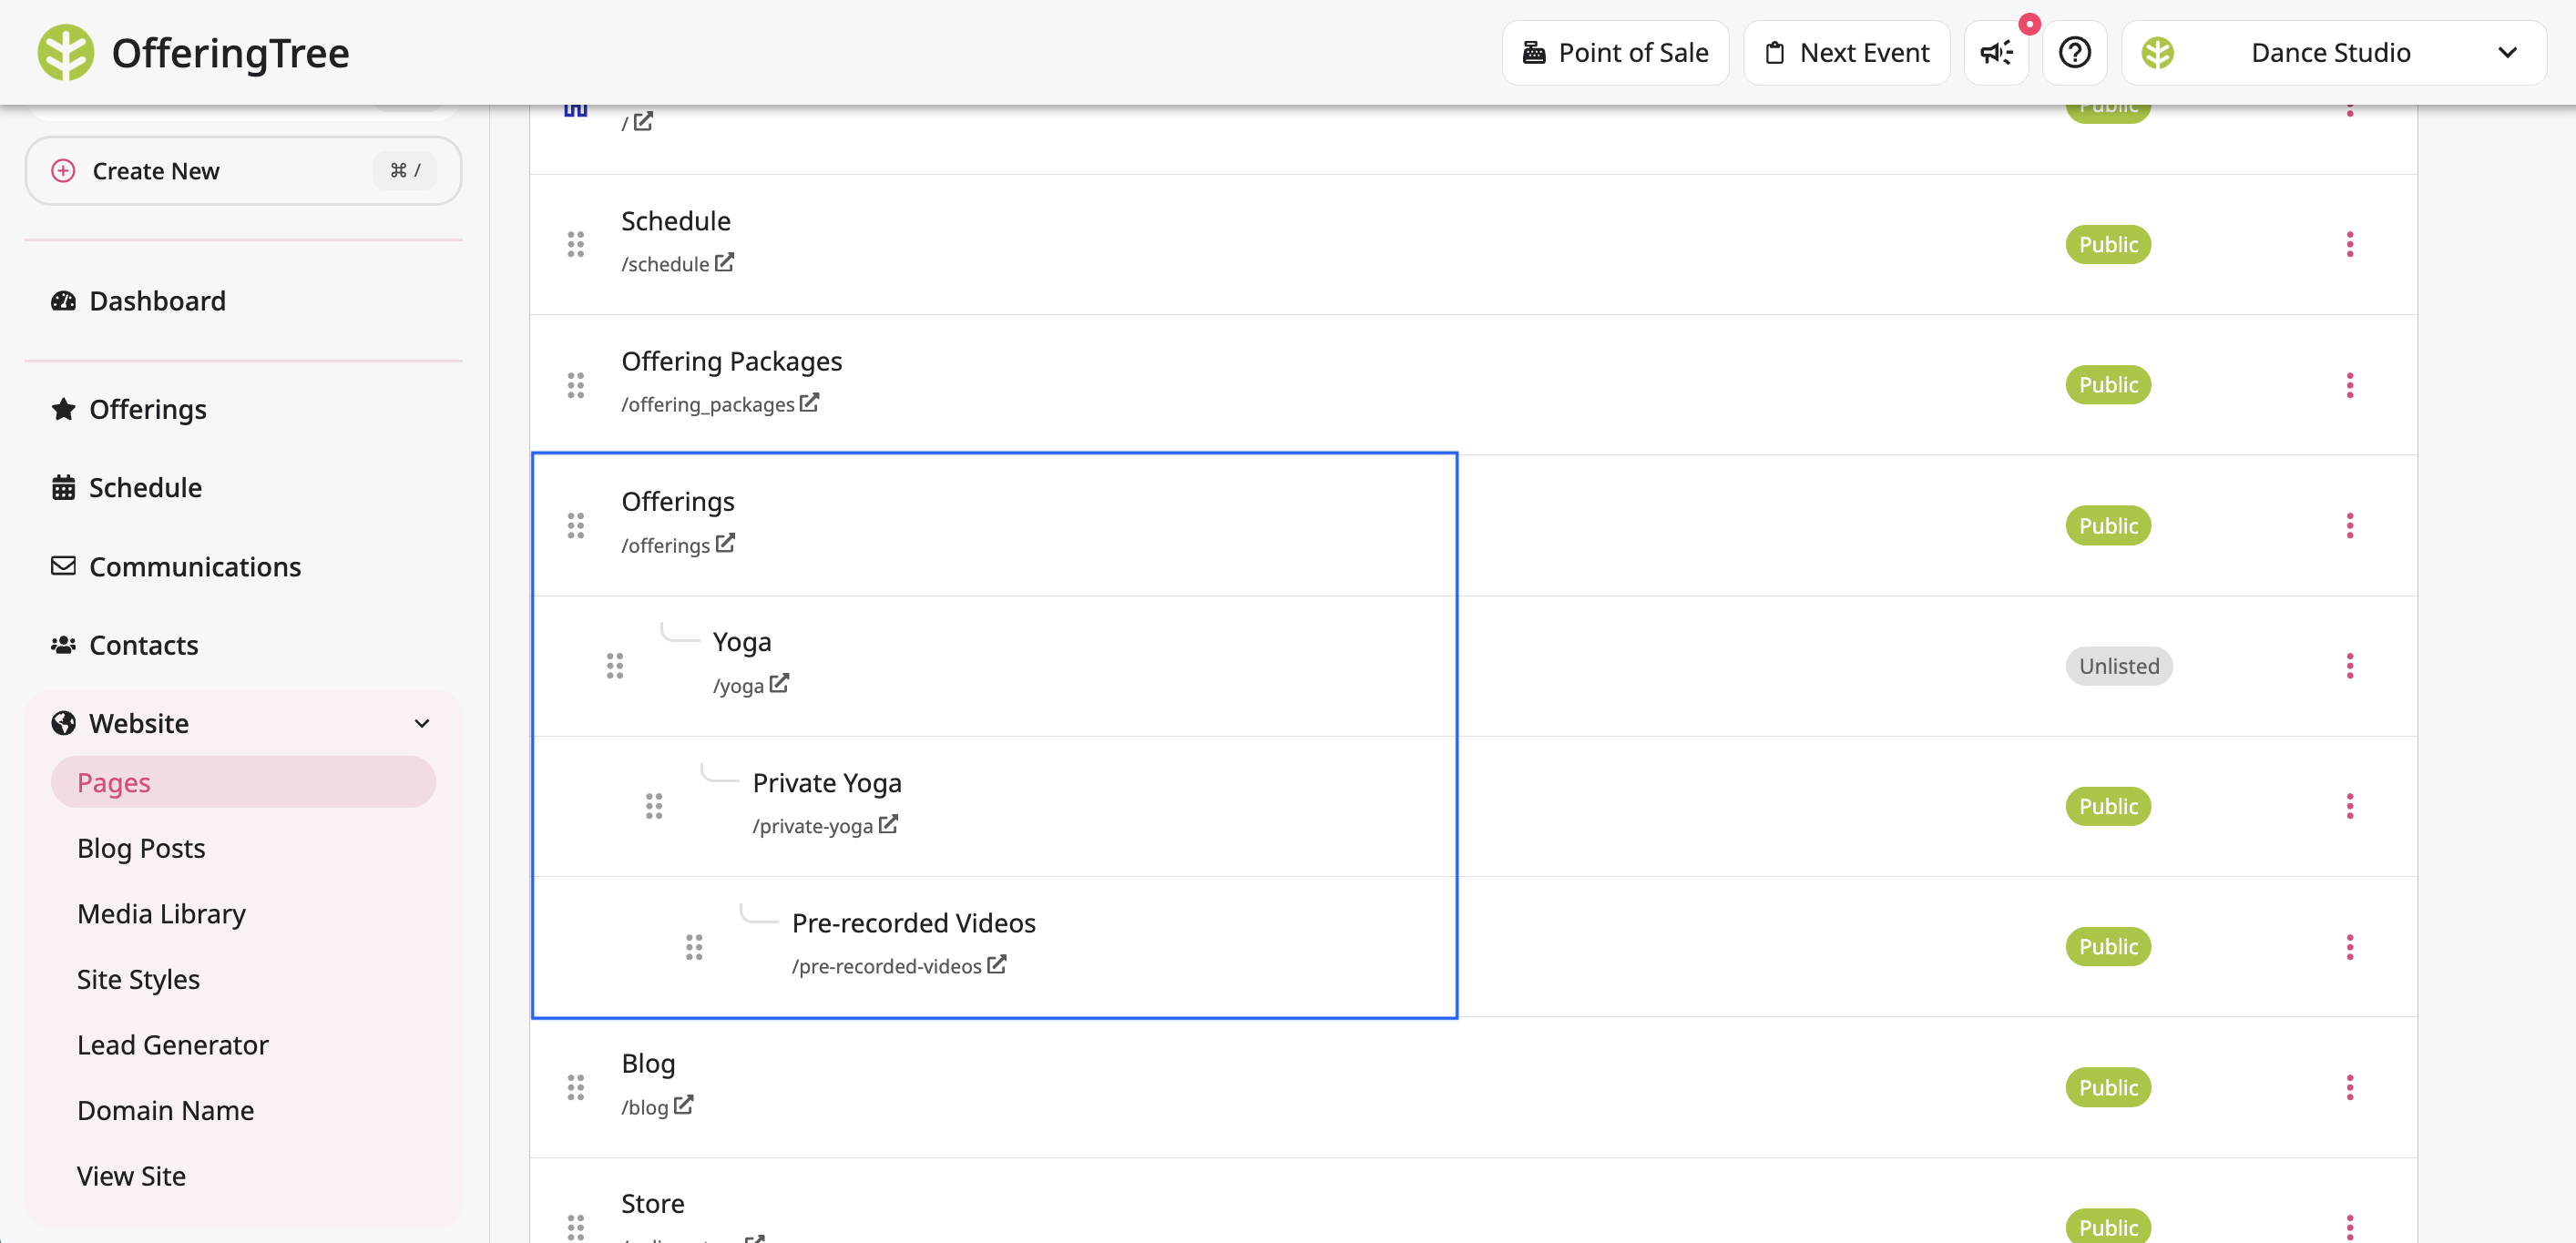Open the external link icon next to /schedule
This screenshot has height=1243, width=2576.
tap(725, 262)
